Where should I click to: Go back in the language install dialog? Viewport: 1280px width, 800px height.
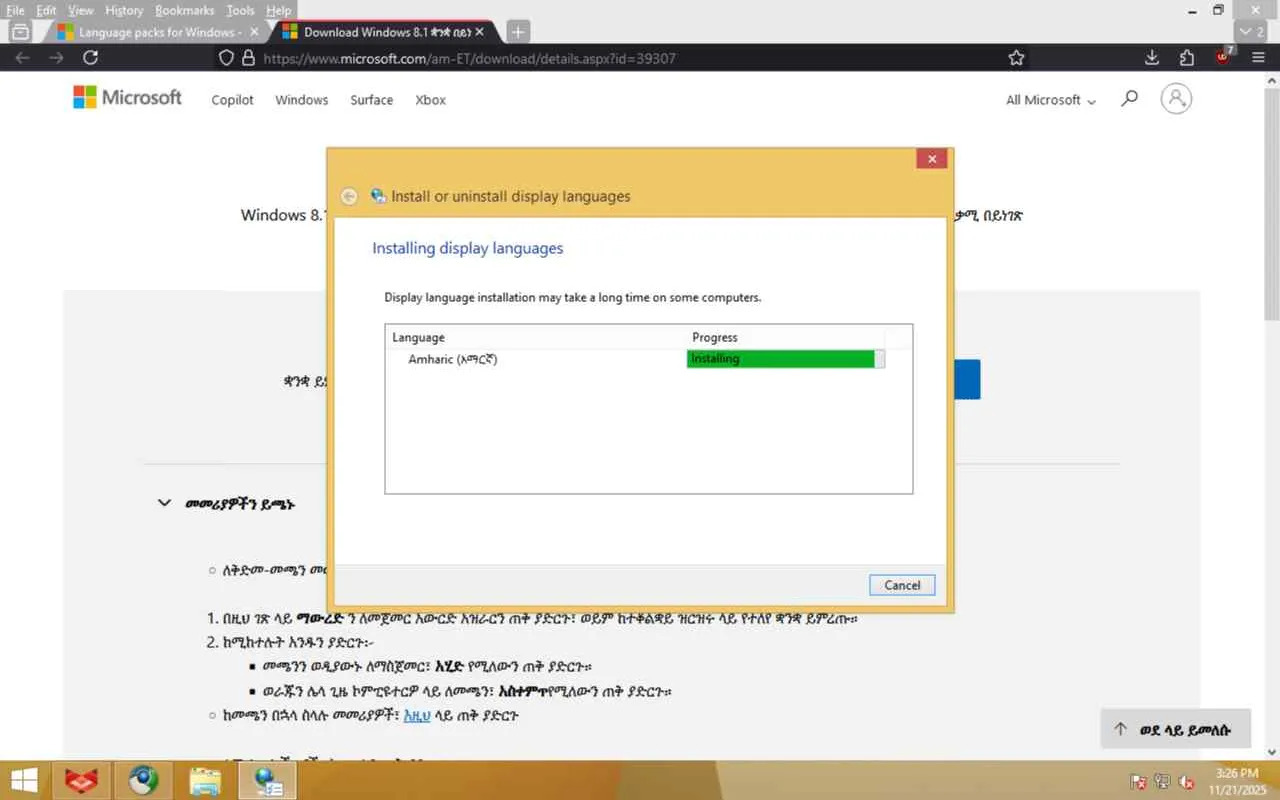[x=349, y=197]
